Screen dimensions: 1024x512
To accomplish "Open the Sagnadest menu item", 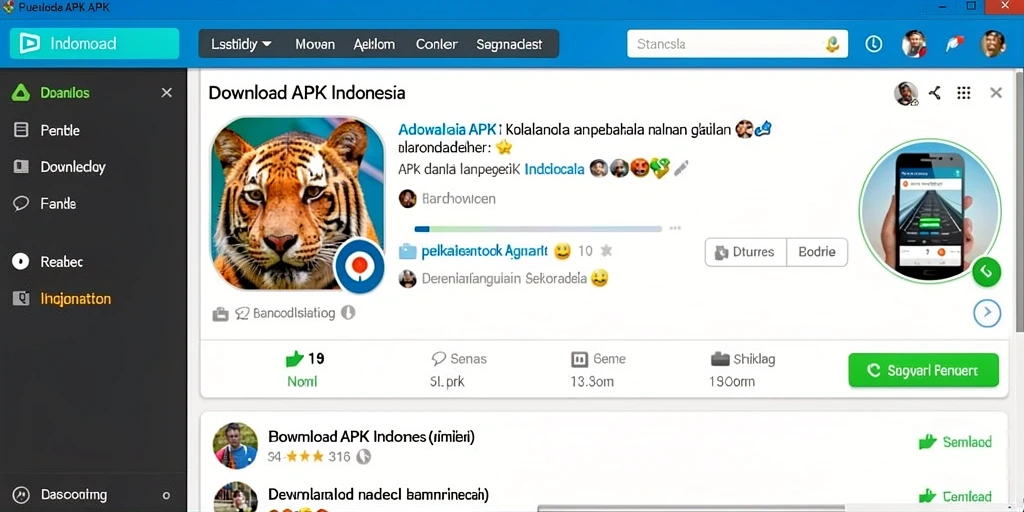I will [509, 44].
